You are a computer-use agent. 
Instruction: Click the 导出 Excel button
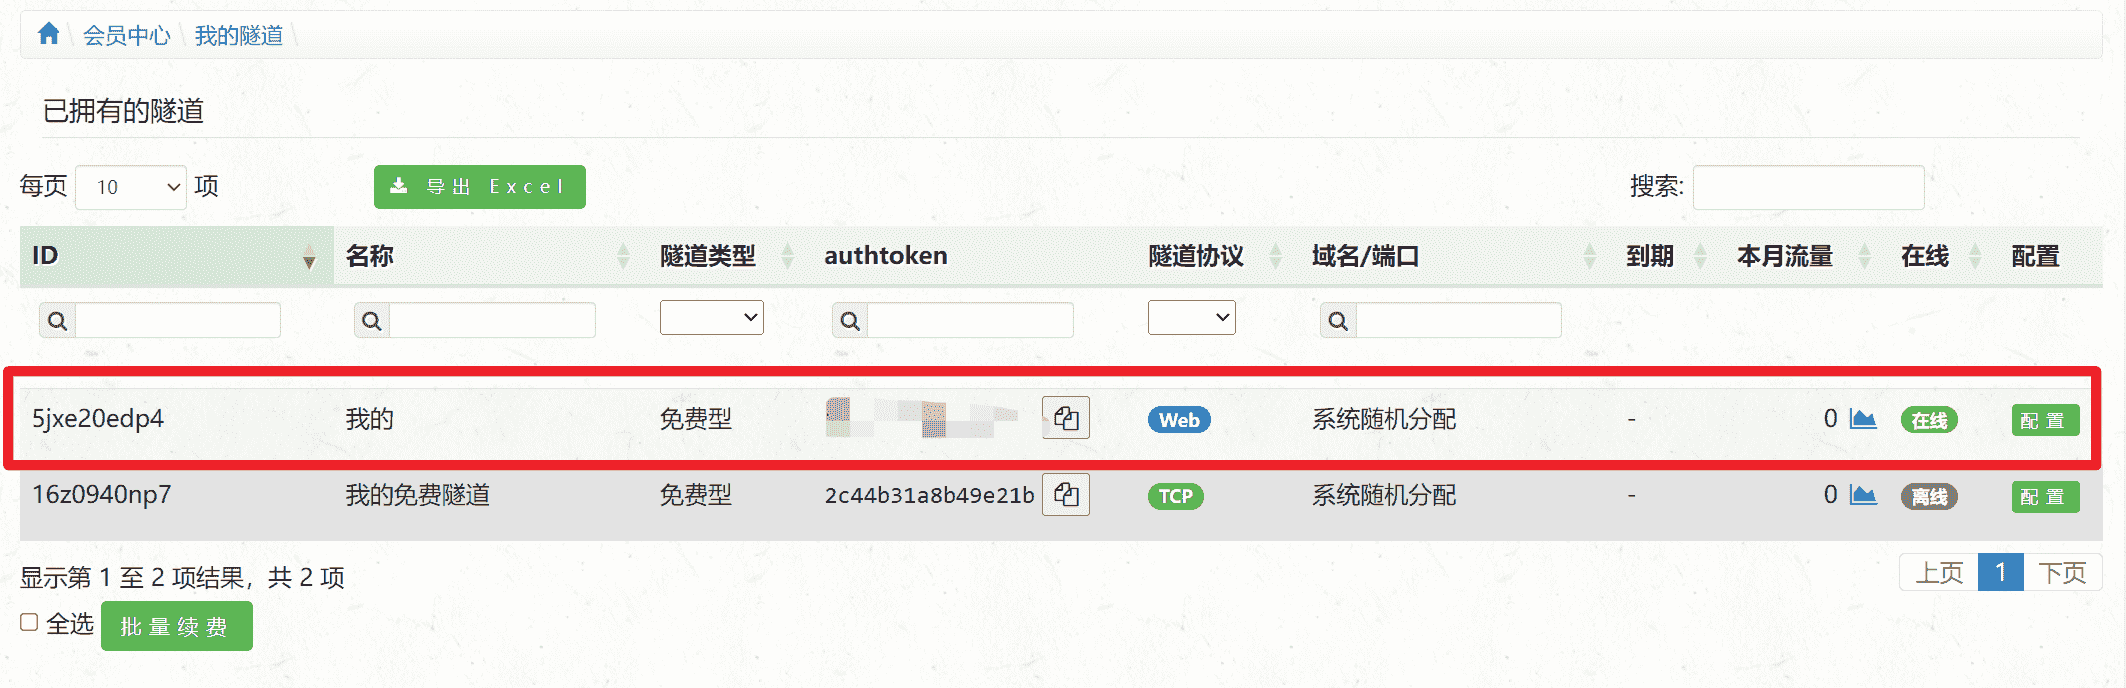(x=479, y=187)
